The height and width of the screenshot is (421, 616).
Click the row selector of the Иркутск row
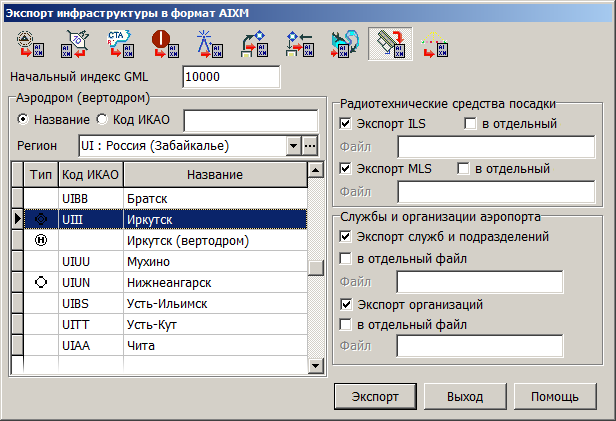(x=17, y=219)
